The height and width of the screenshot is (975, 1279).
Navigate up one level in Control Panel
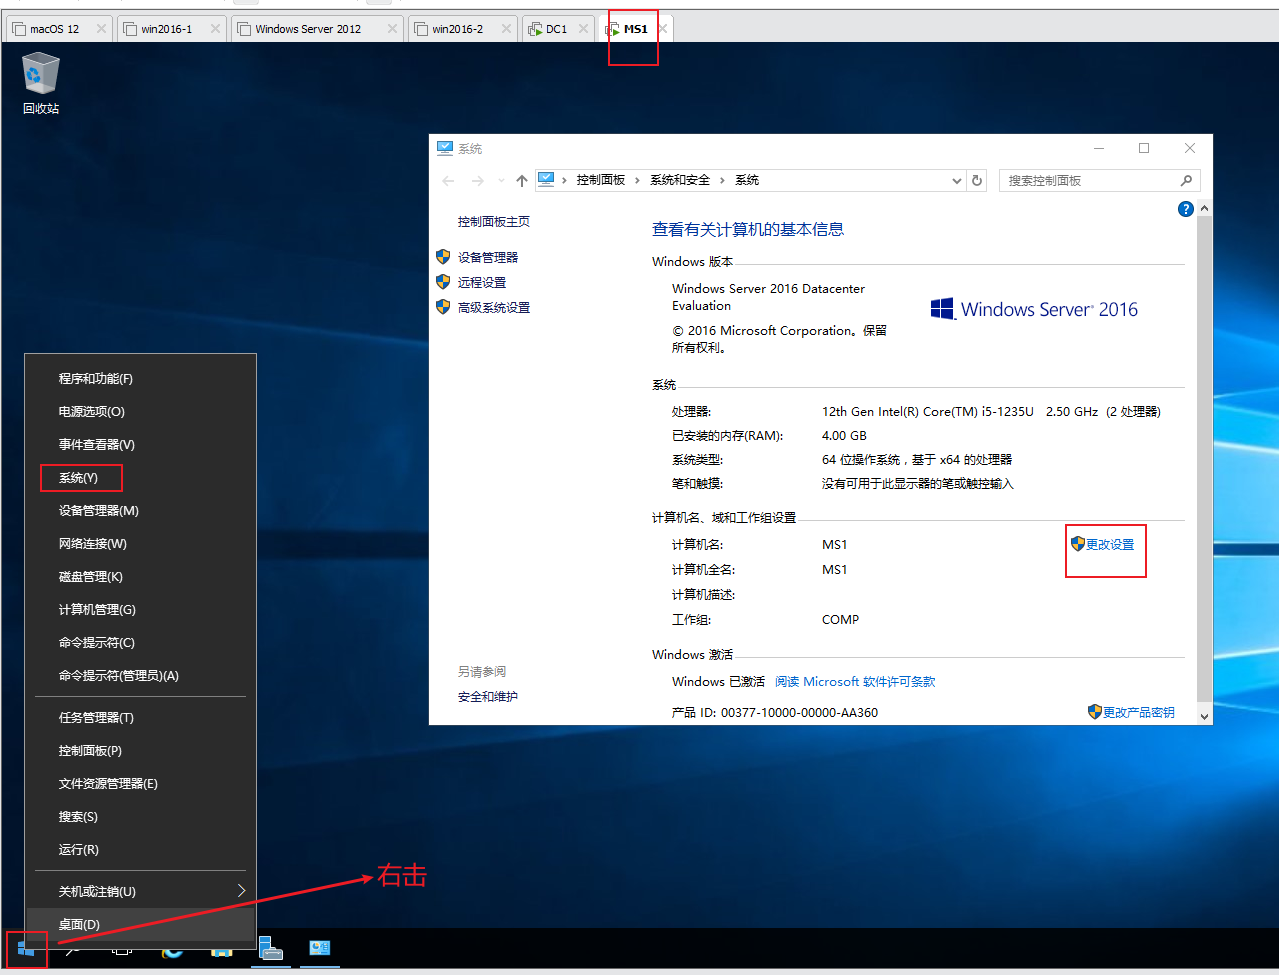521,181
